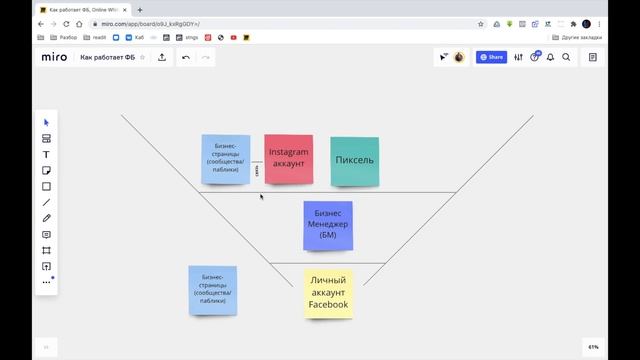Select the Text tool
The image size is (640, 360).
coord(46,155)
